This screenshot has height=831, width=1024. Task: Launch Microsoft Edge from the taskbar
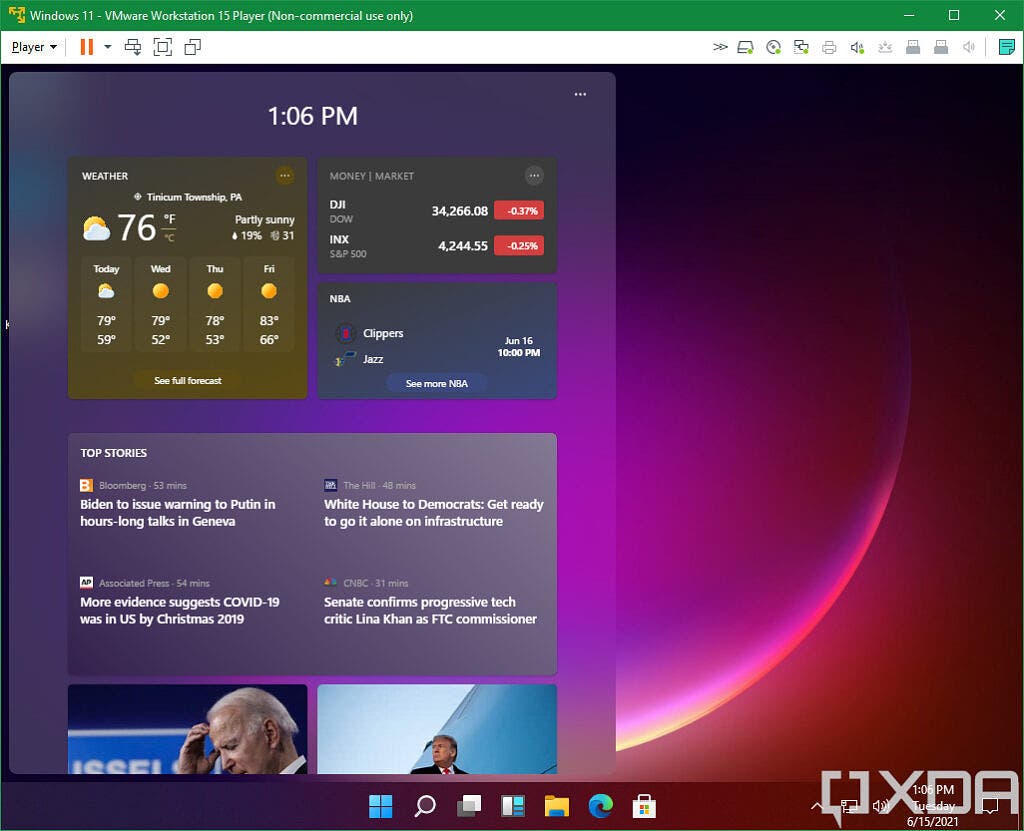600,806
